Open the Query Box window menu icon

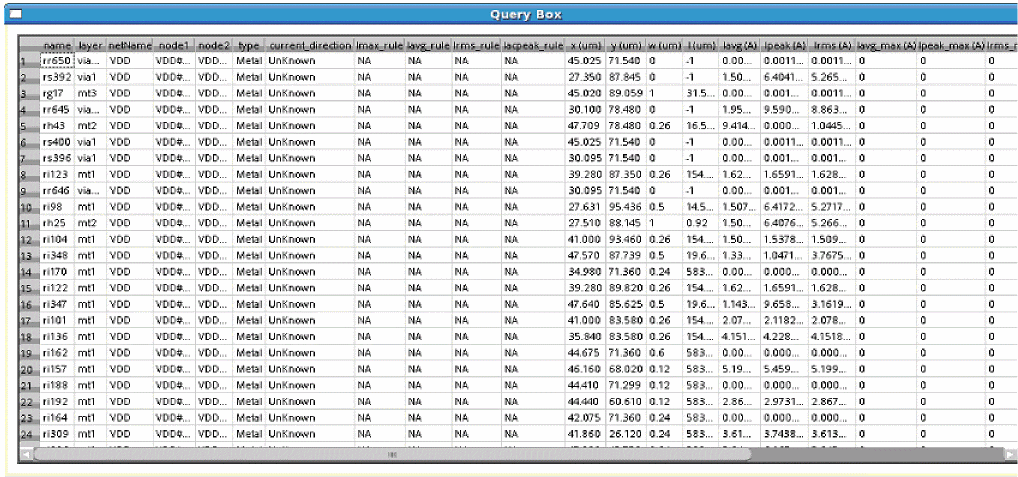[x=15, y=14]
